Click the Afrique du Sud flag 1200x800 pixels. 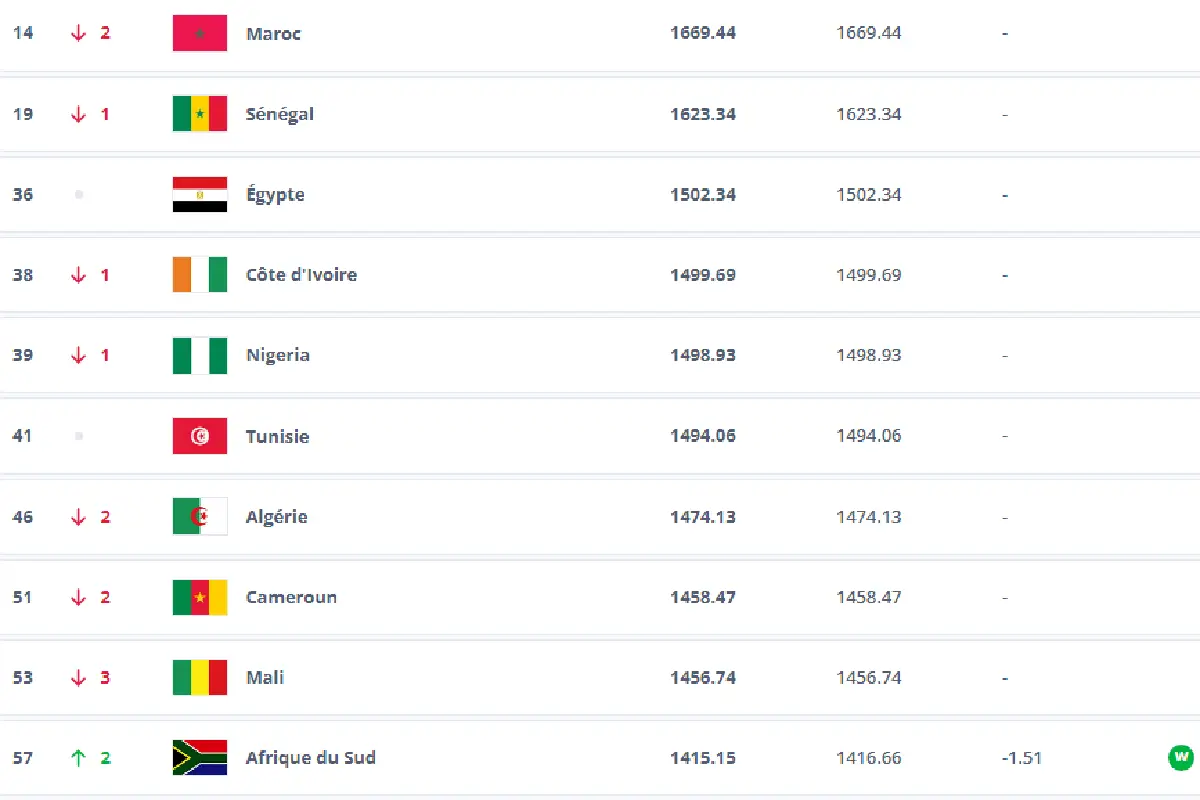(200, 758)
